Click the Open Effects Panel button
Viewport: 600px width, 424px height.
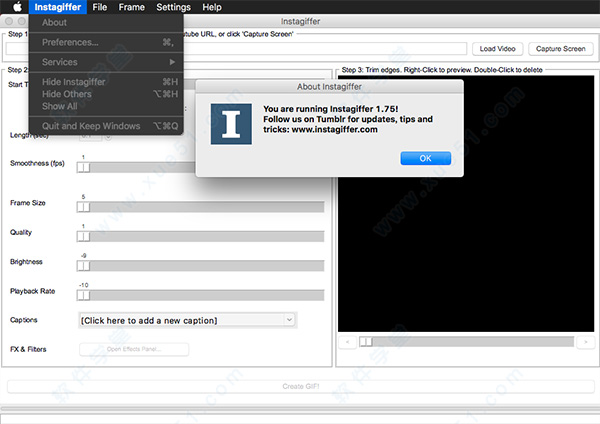134,349
